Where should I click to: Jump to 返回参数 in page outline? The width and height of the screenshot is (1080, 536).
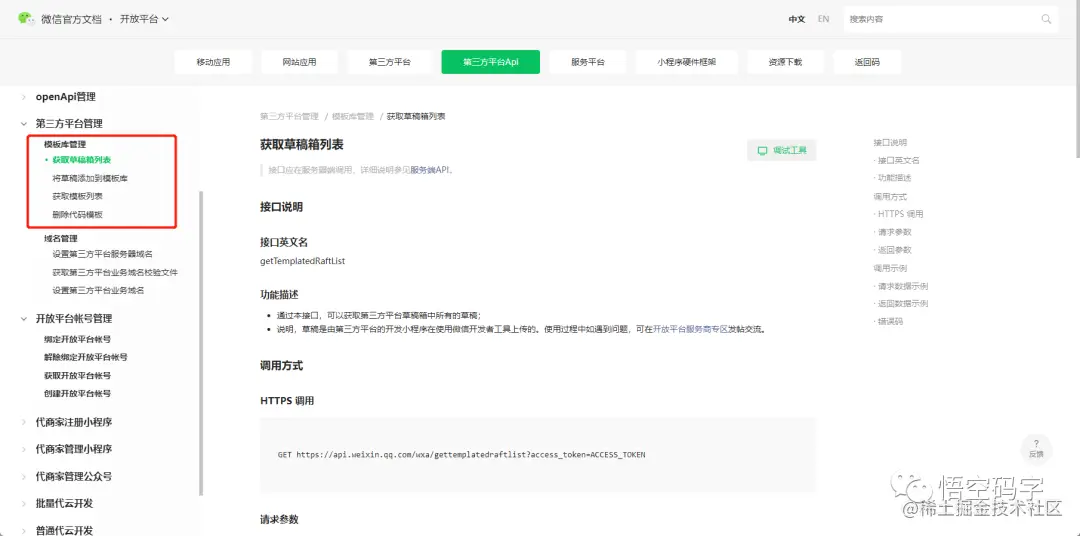895,250
